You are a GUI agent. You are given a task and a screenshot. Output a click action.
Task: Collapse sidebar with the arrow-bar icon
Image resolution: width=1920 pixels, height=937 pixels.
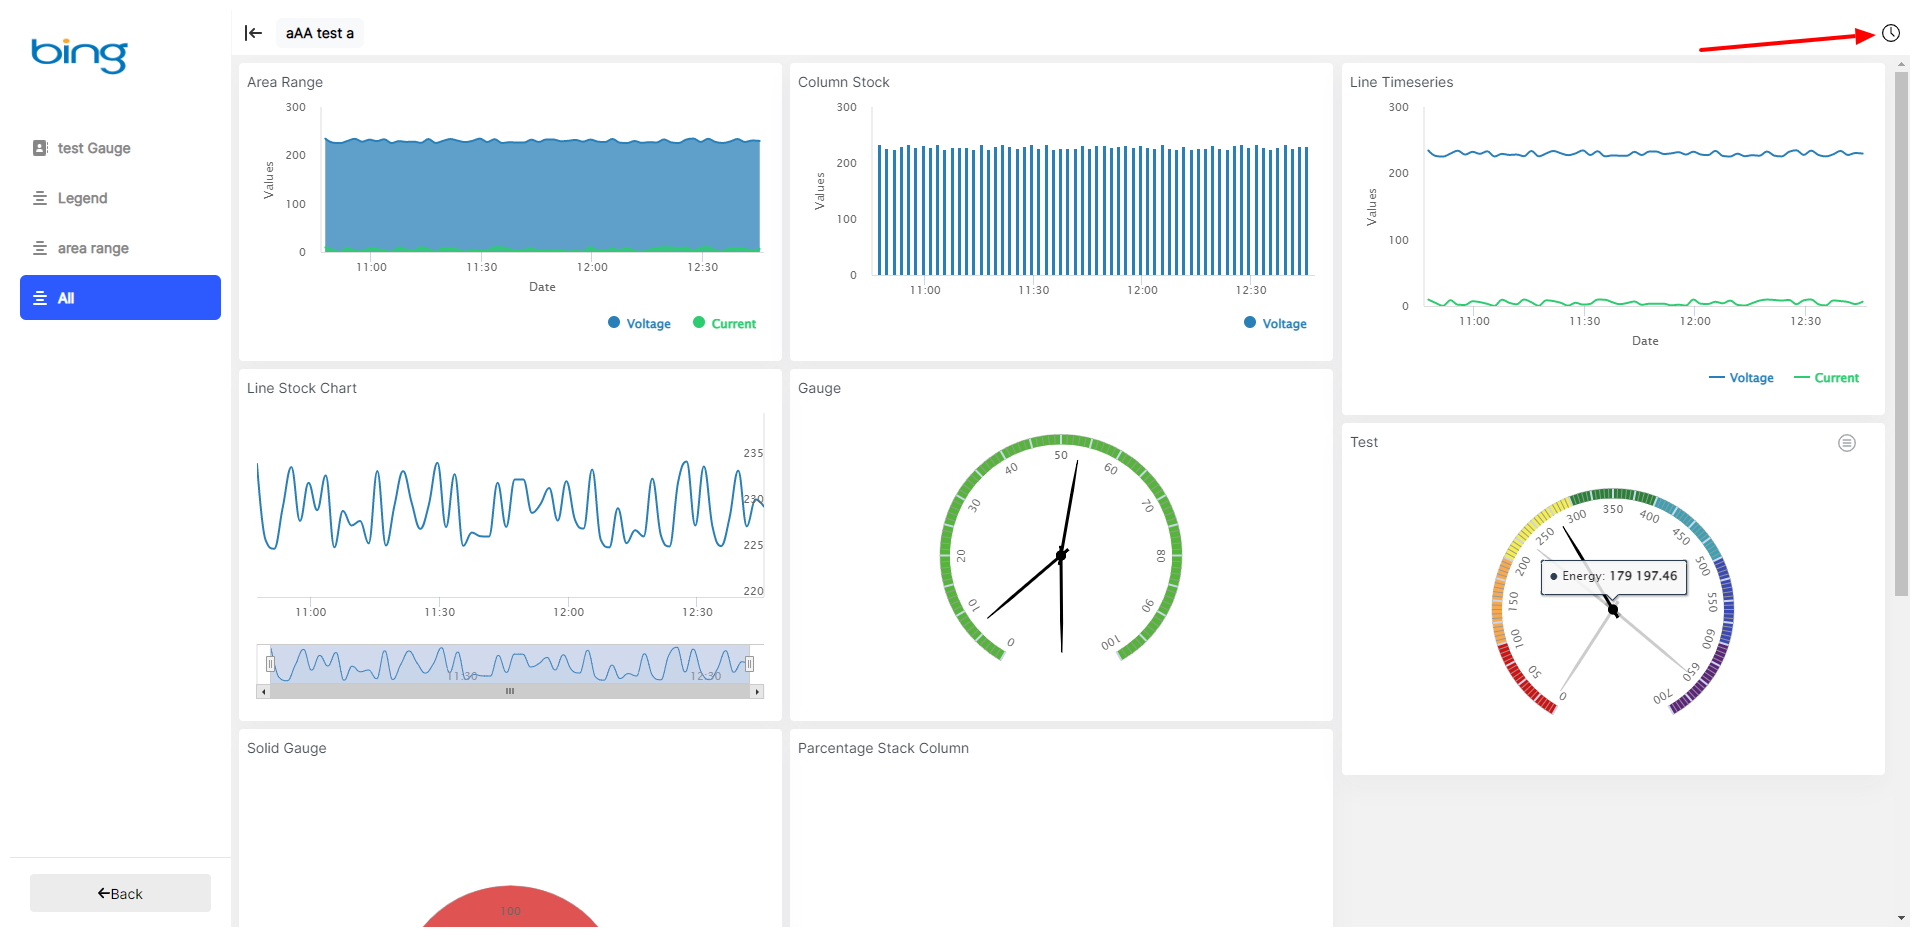[x=253, y=33]
